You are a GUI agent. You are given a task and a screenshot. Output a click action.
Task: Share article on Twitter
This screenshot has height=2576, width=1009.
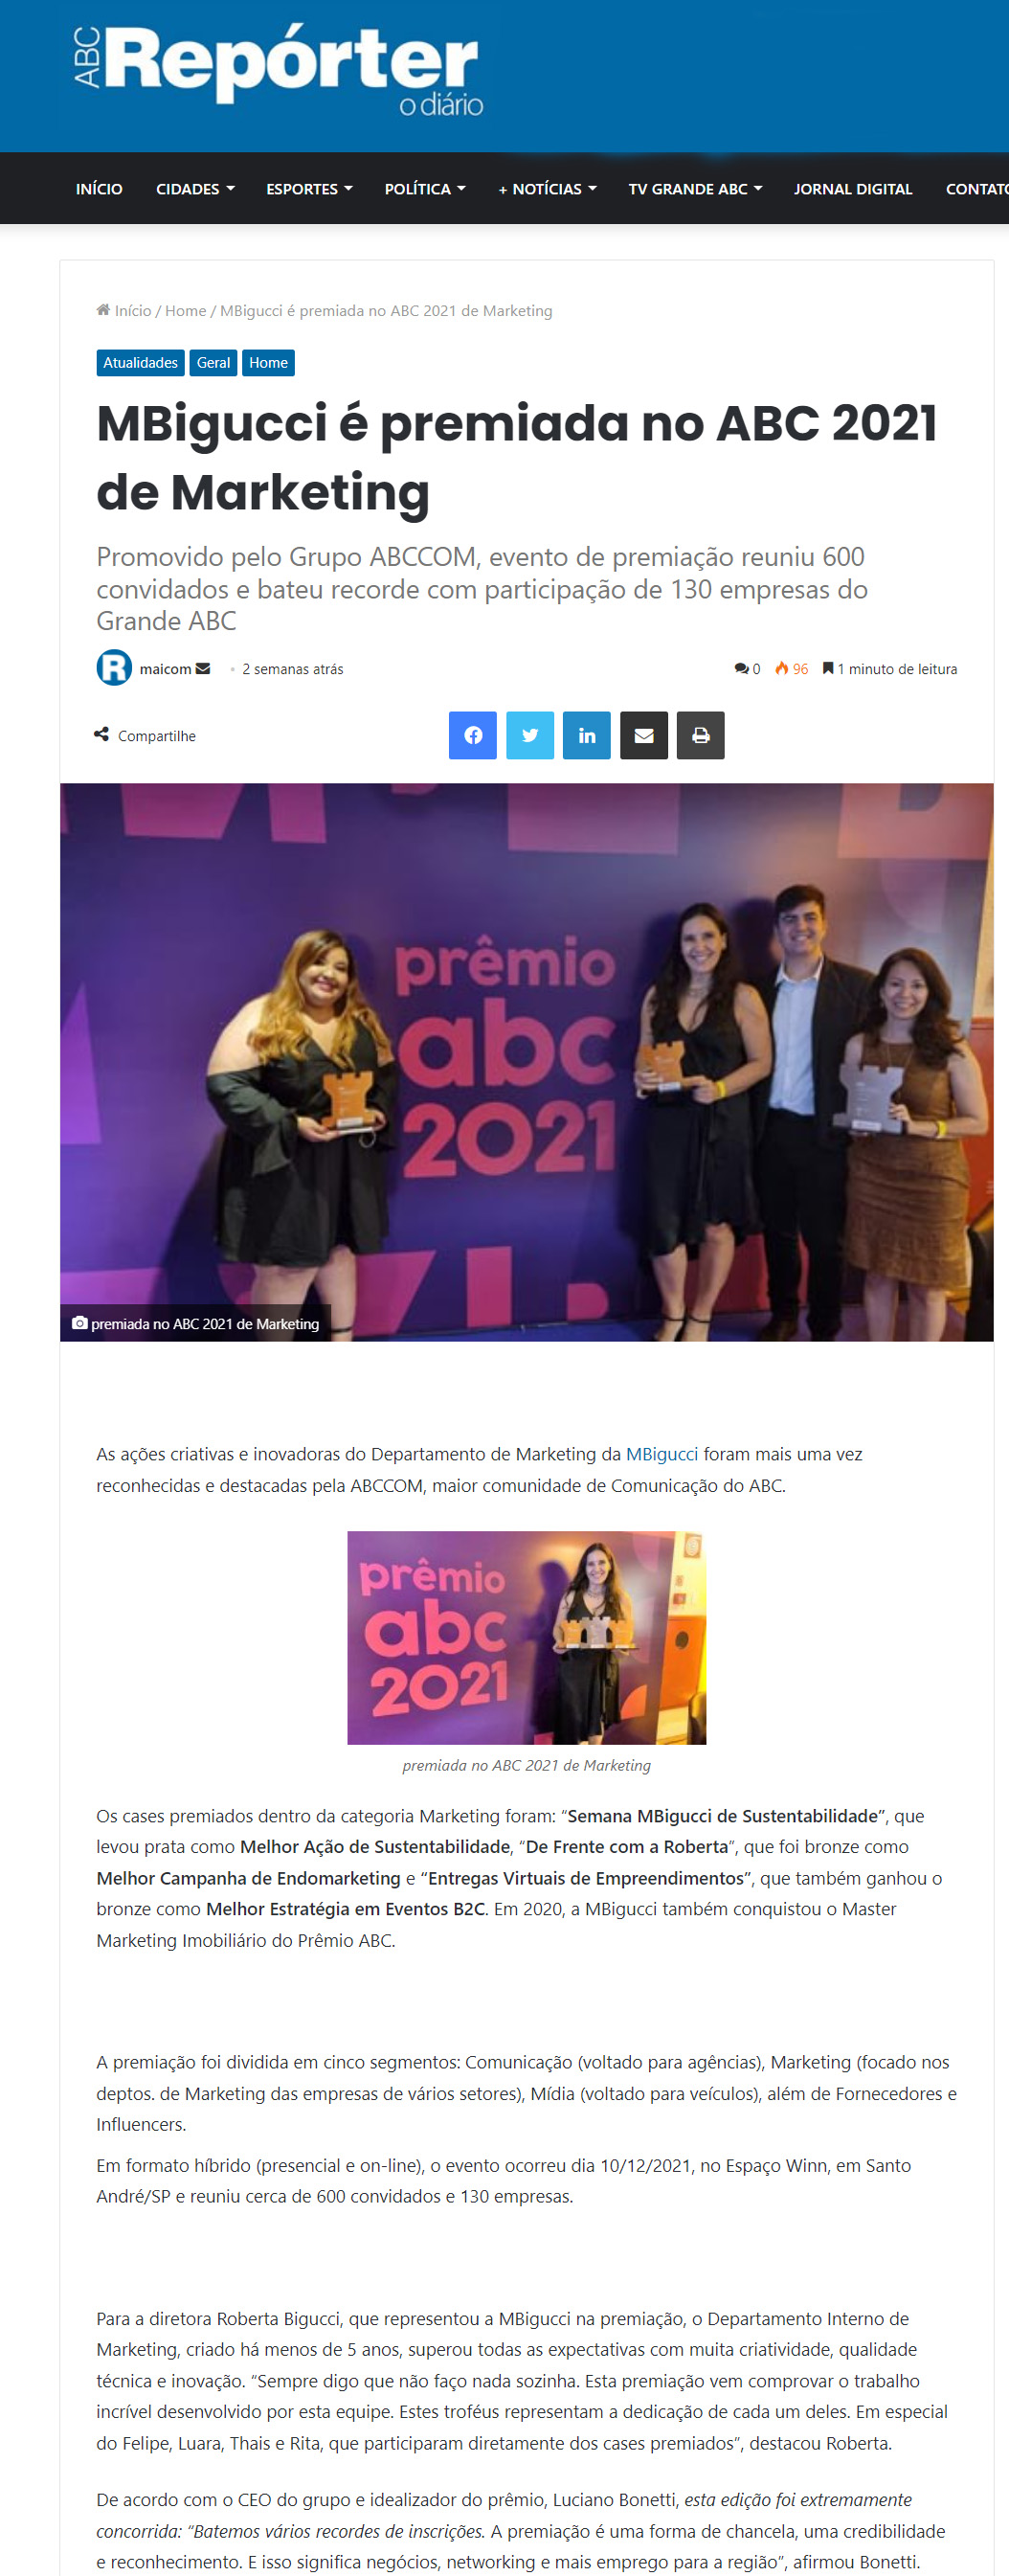click(530, 735)
